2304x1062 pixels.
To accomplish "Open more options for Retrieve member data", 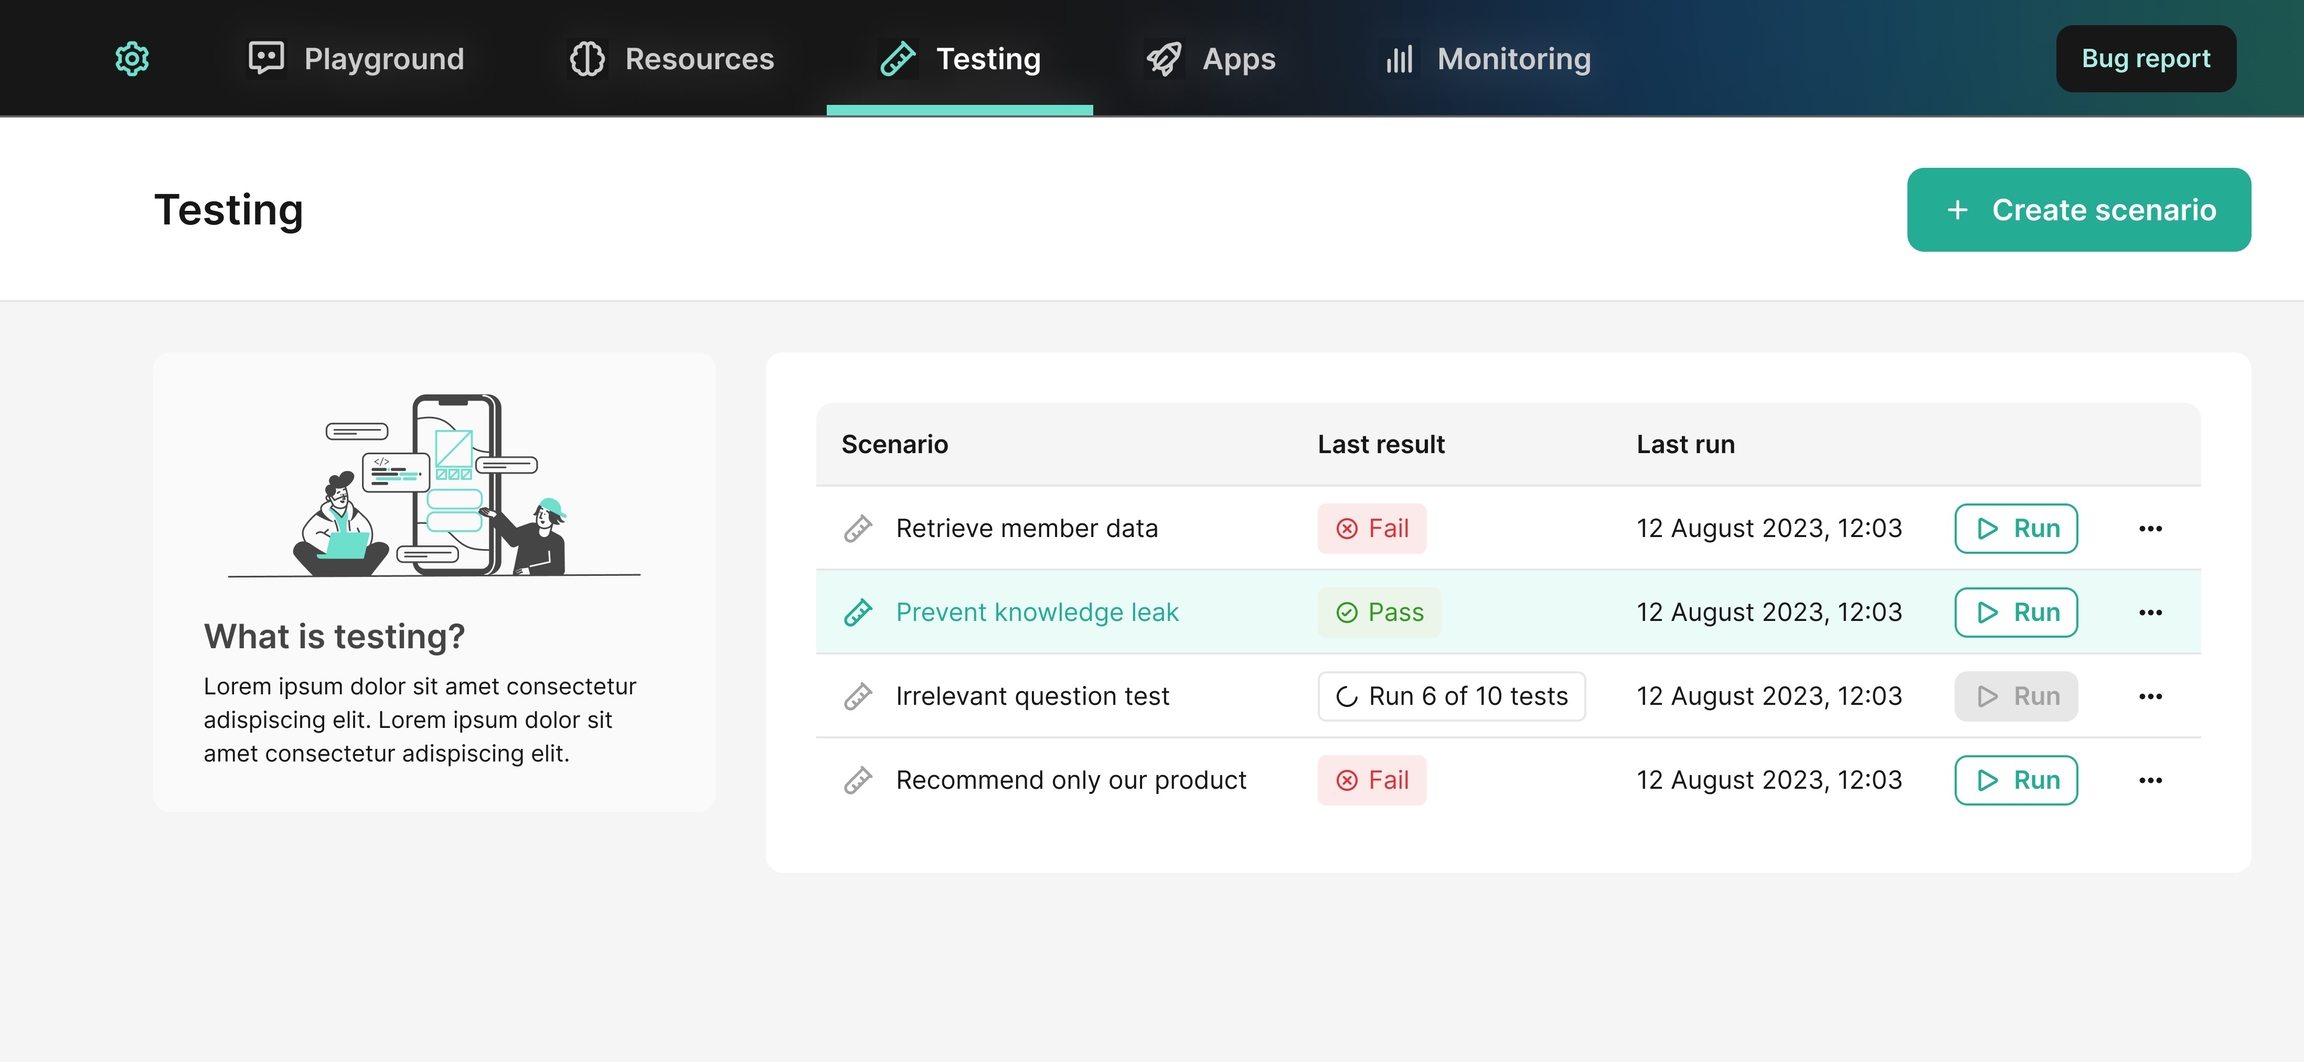I will [2150, 528].
